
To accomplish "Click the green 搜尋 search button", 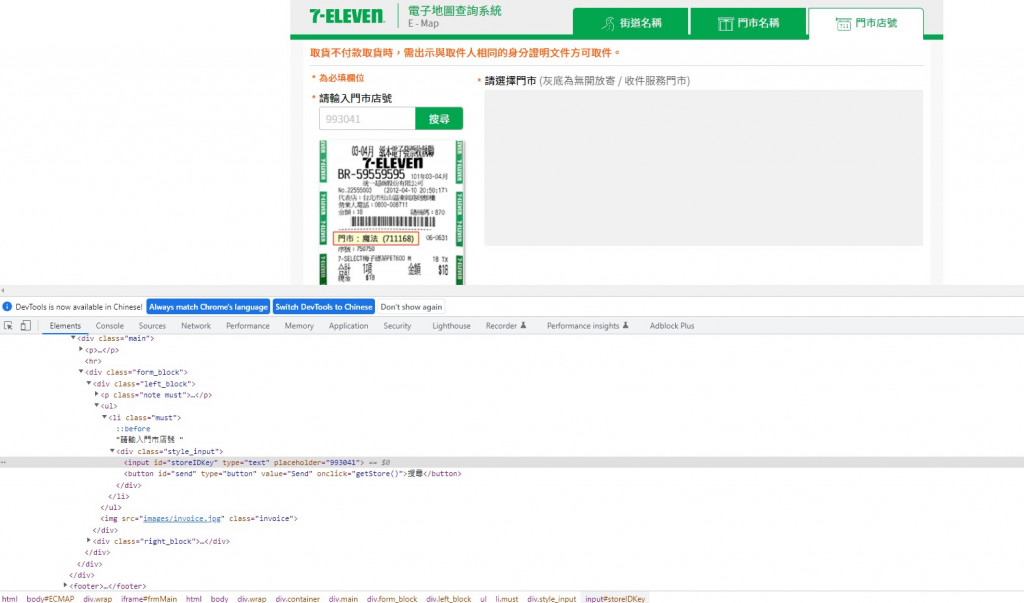I will [439, 119].
